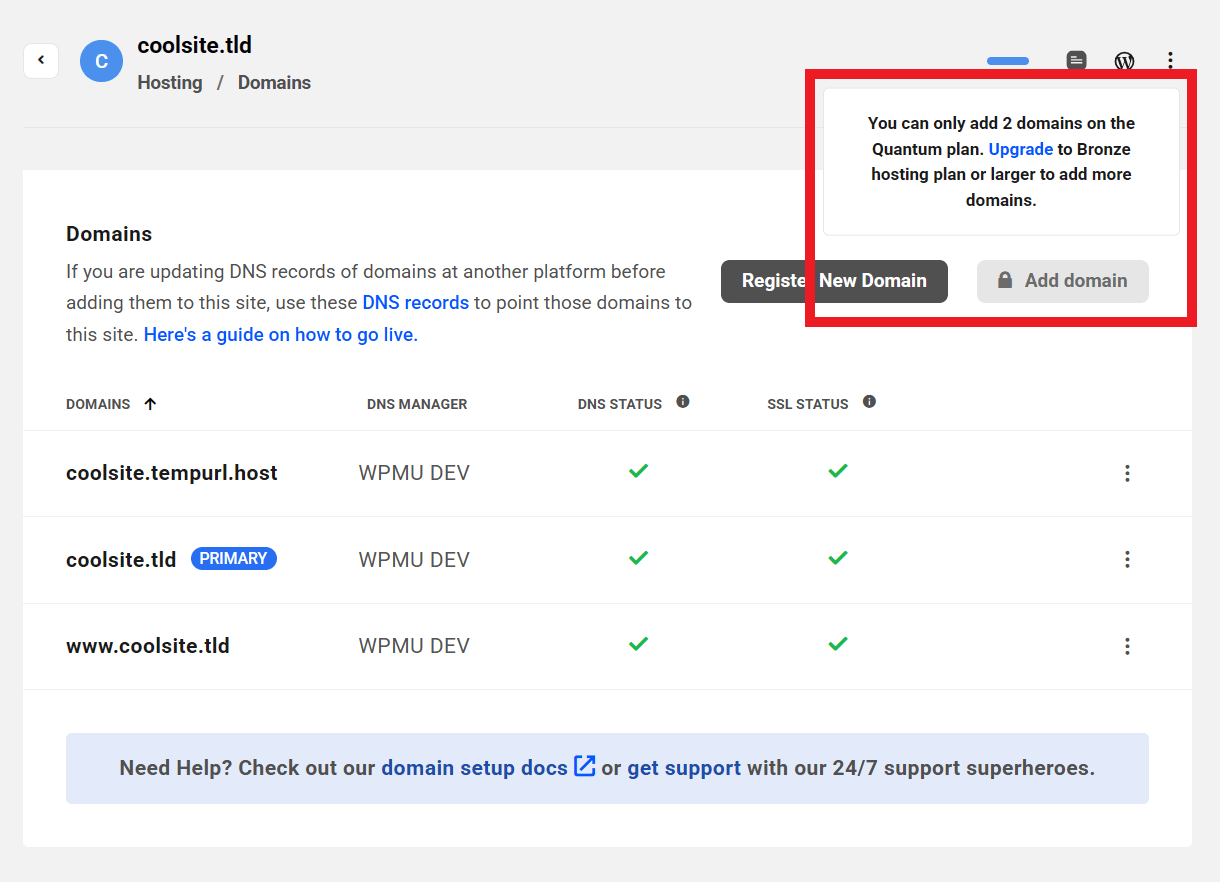
Task: Click the coolsite.tld row's three-dot menu
Action: (x=1127, y=559)
